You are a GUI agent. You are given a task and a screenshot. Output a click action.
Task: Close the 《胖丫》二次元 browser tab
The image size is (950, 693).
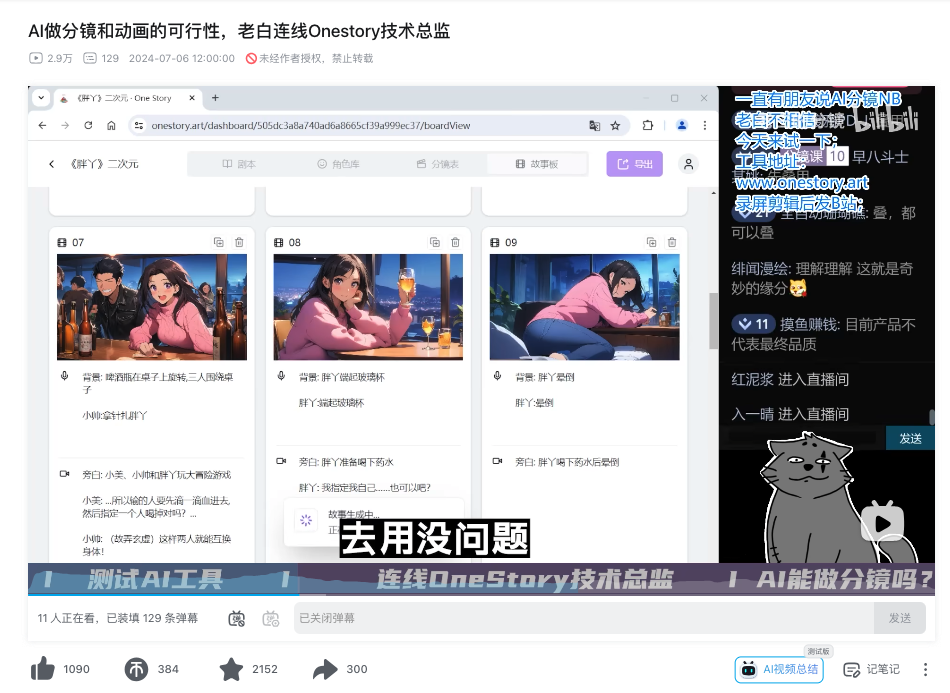[x=192, y=98]
